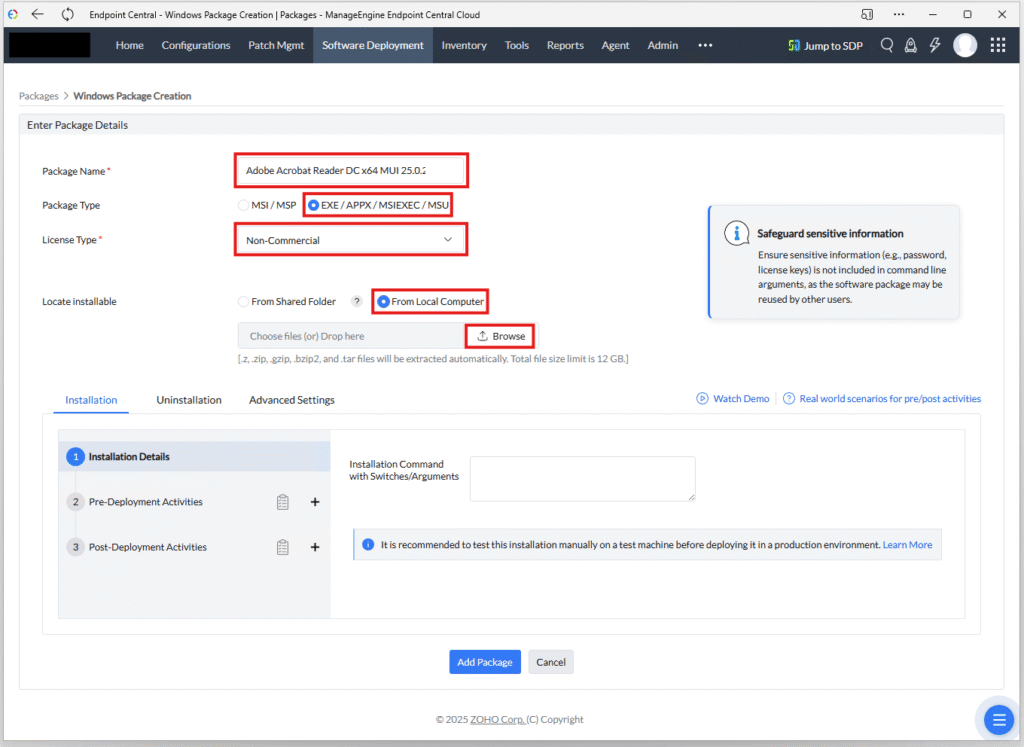
Task: Click the help icon beside From Shared Folder
Action: point(355,302)
